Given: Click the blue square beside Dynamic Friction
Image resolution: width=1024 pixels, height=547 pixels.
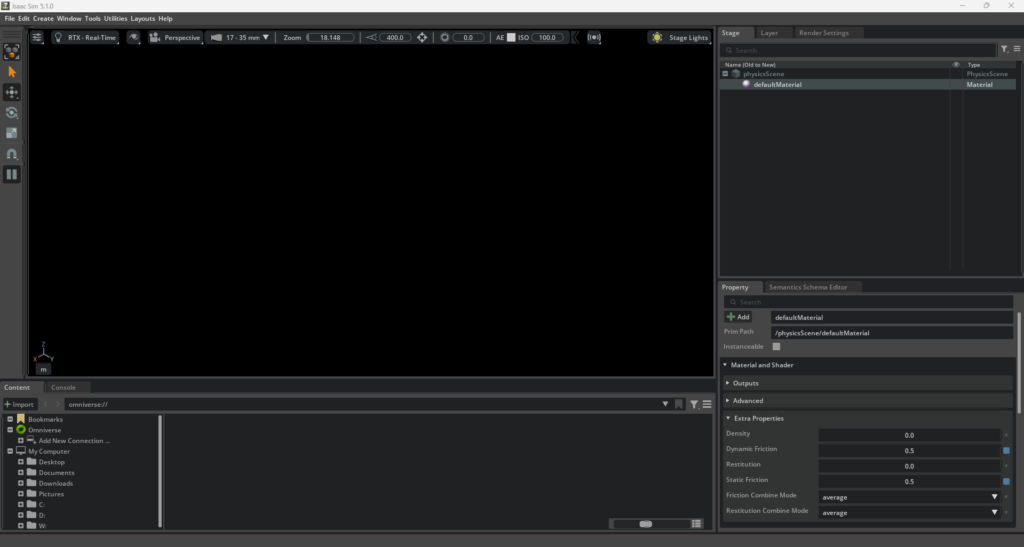Looking at the screenshot, I should (x=1006, y=451).
